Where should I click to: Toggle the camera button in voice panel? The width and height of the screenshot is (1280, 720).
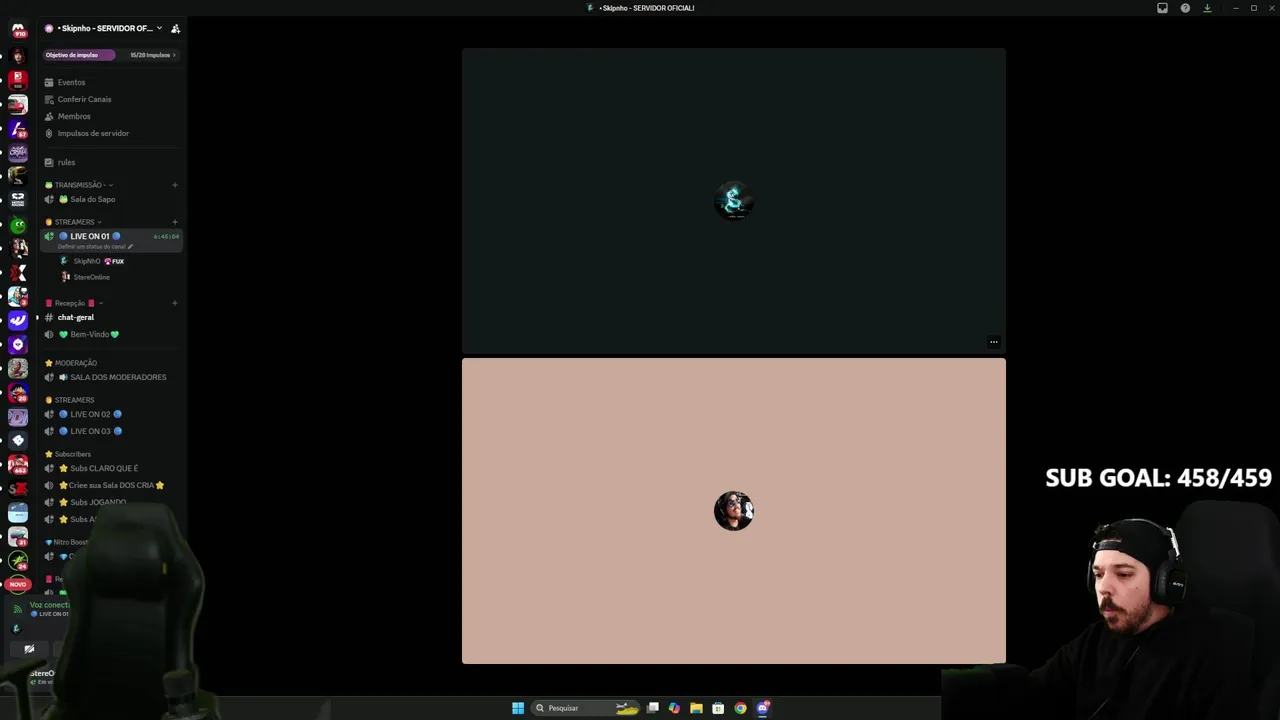click(29, 649)
